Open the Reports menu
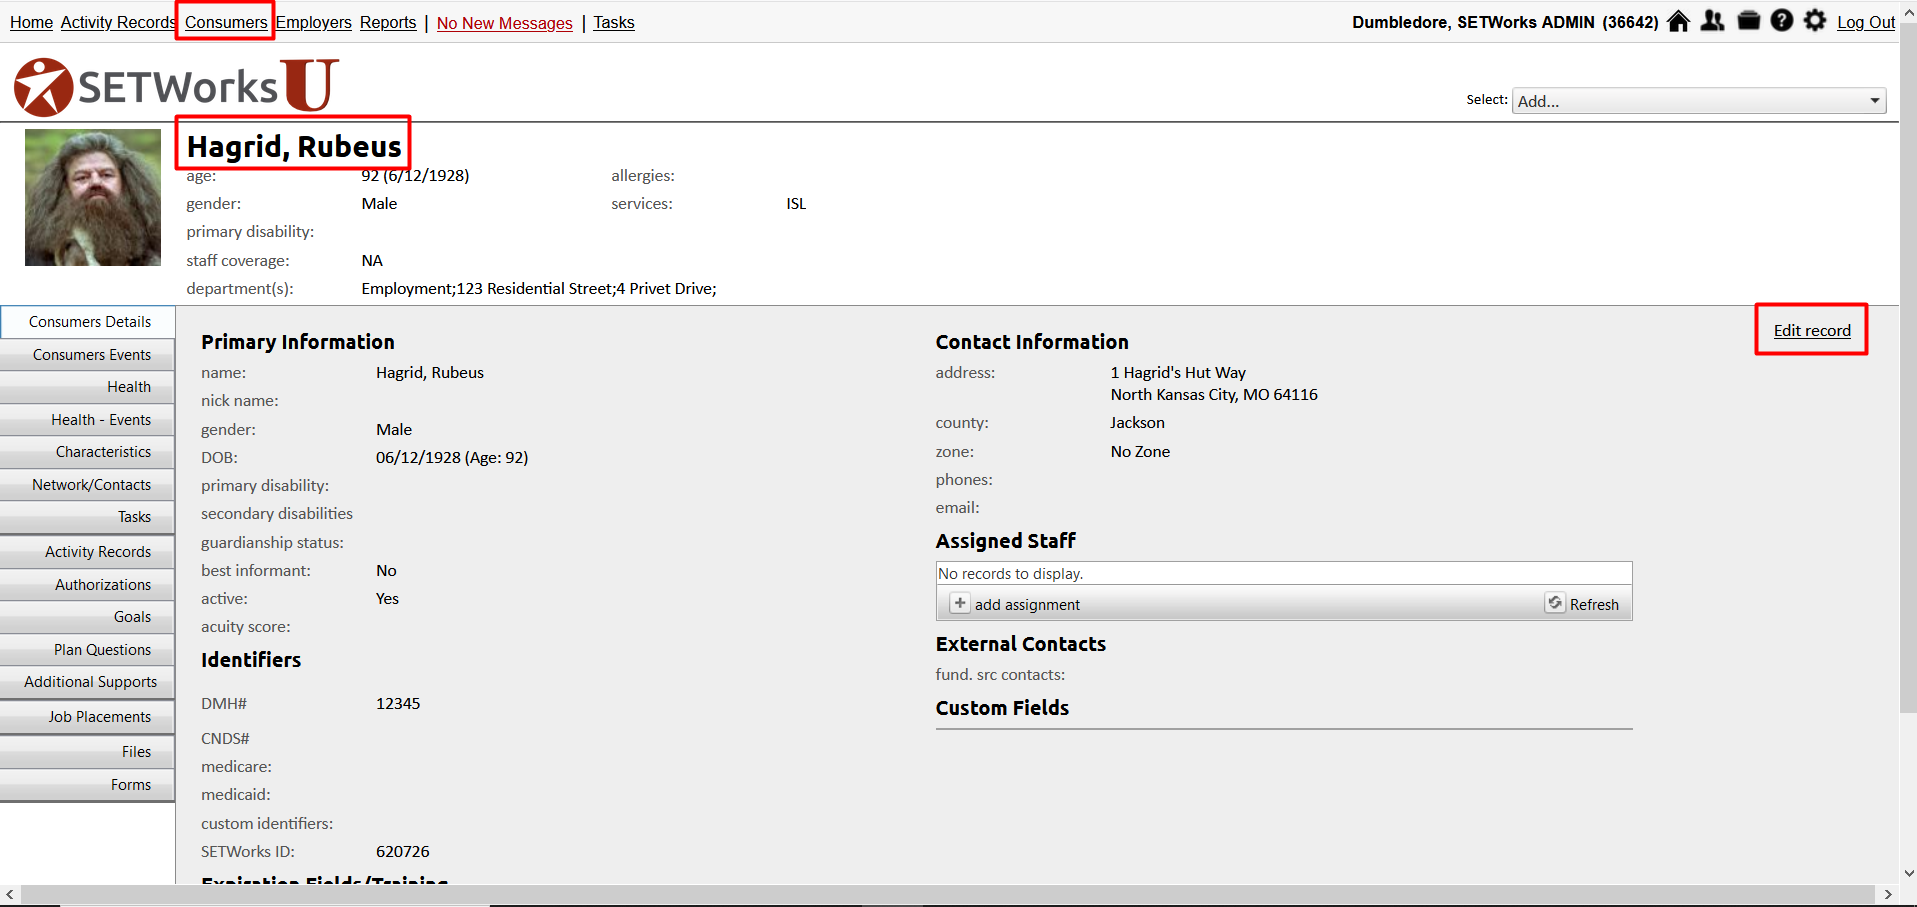Screen dimensions: 1917x907 [388, 22]
